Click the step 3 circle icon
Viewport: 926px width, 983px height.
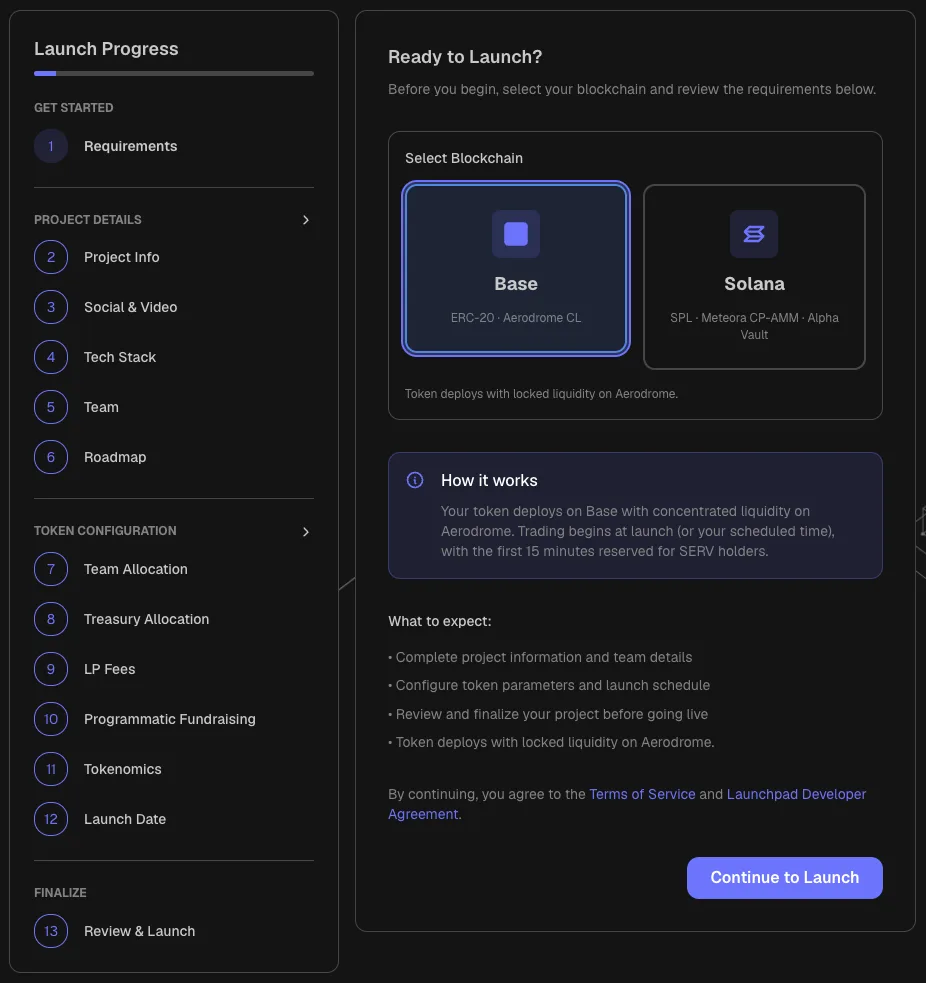click(51, 307)
